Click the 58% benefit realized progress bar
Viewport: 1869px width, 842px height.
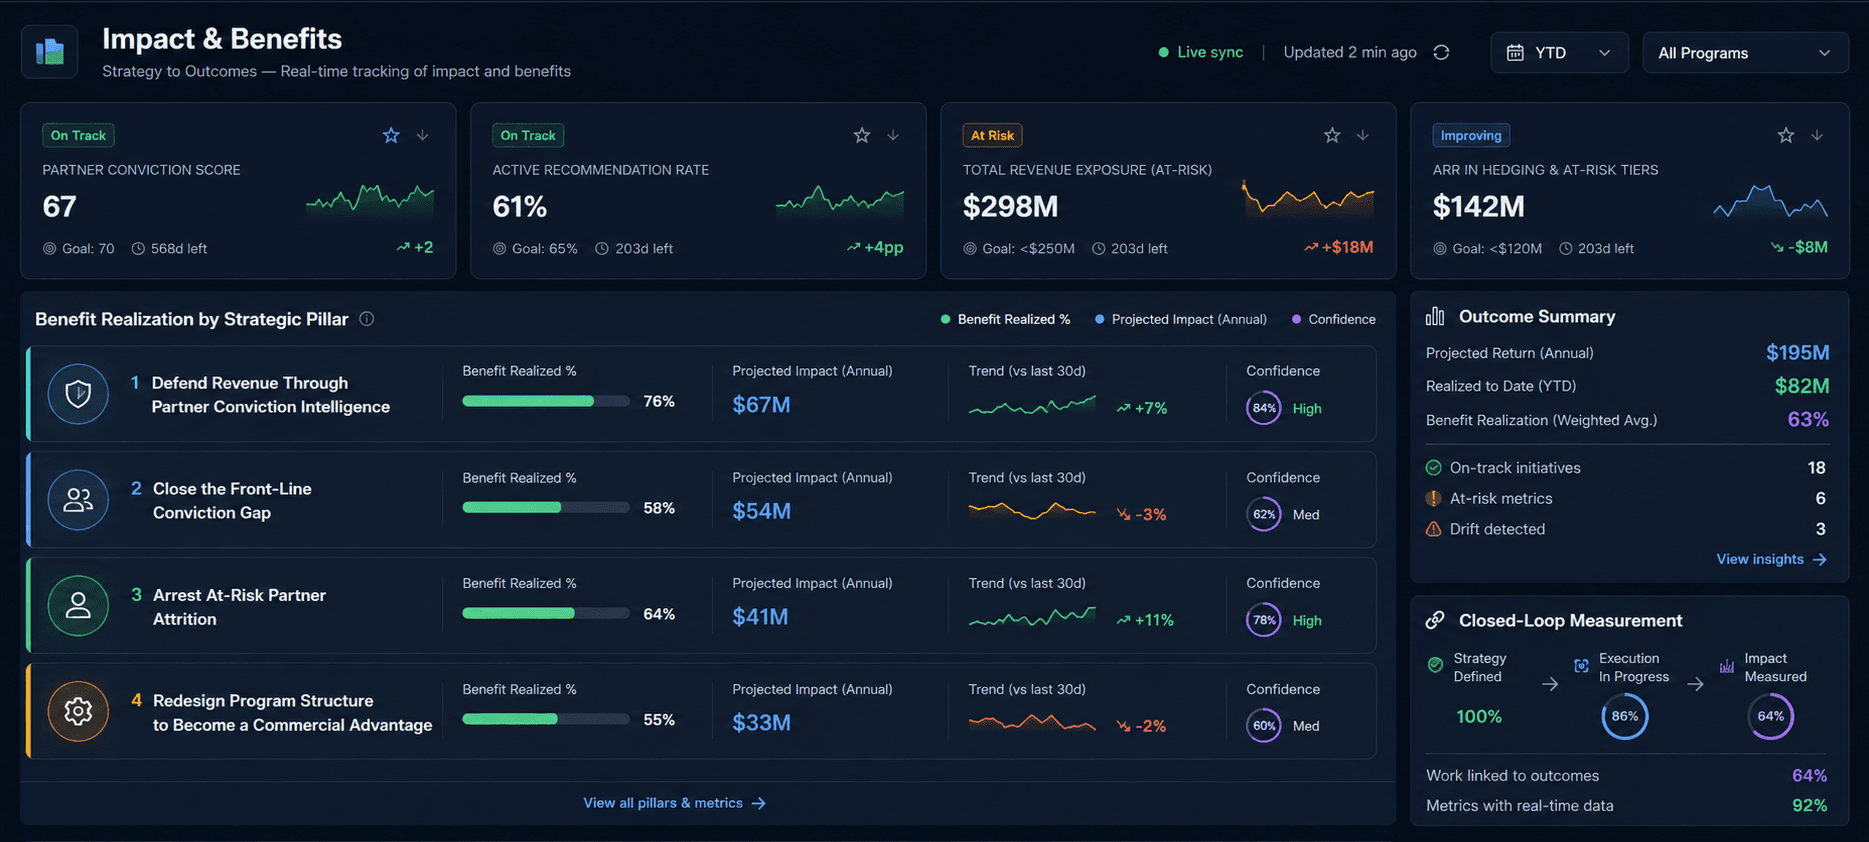(546, 507)
